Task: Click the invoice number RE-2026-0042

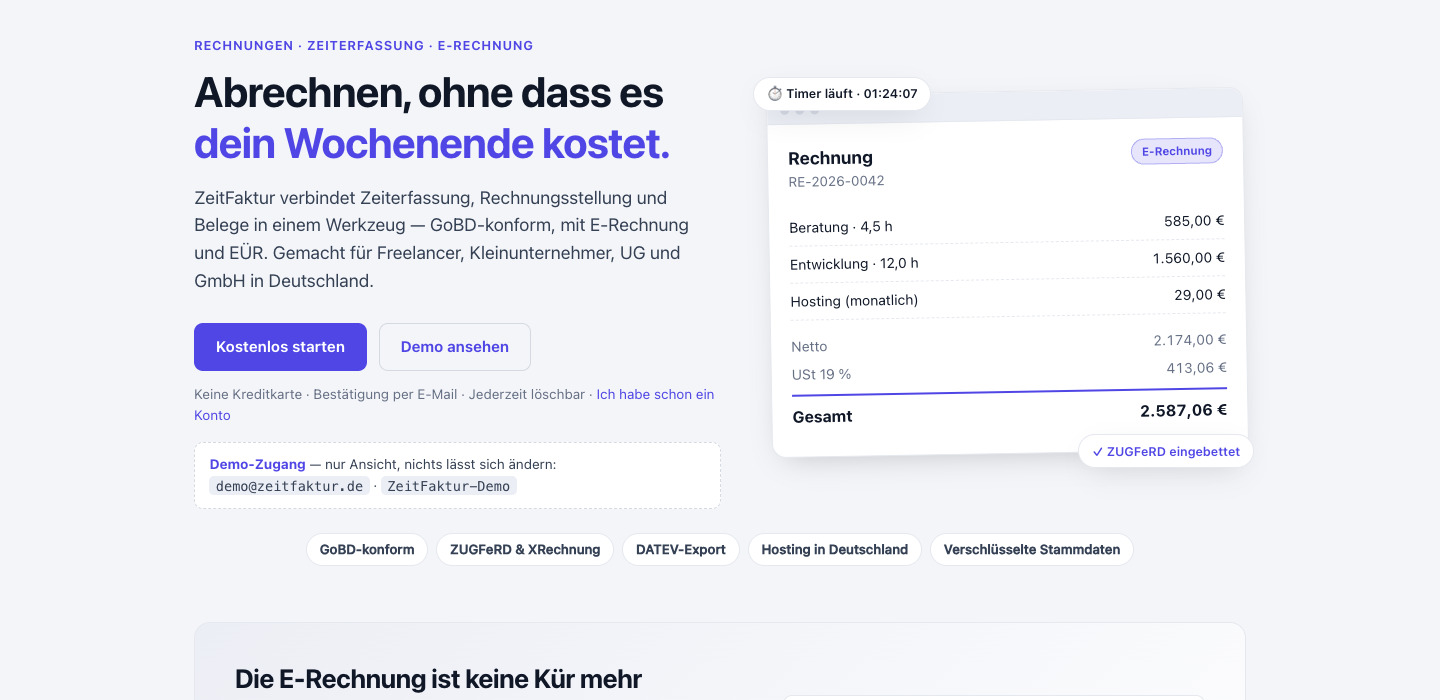Action: 836,181
